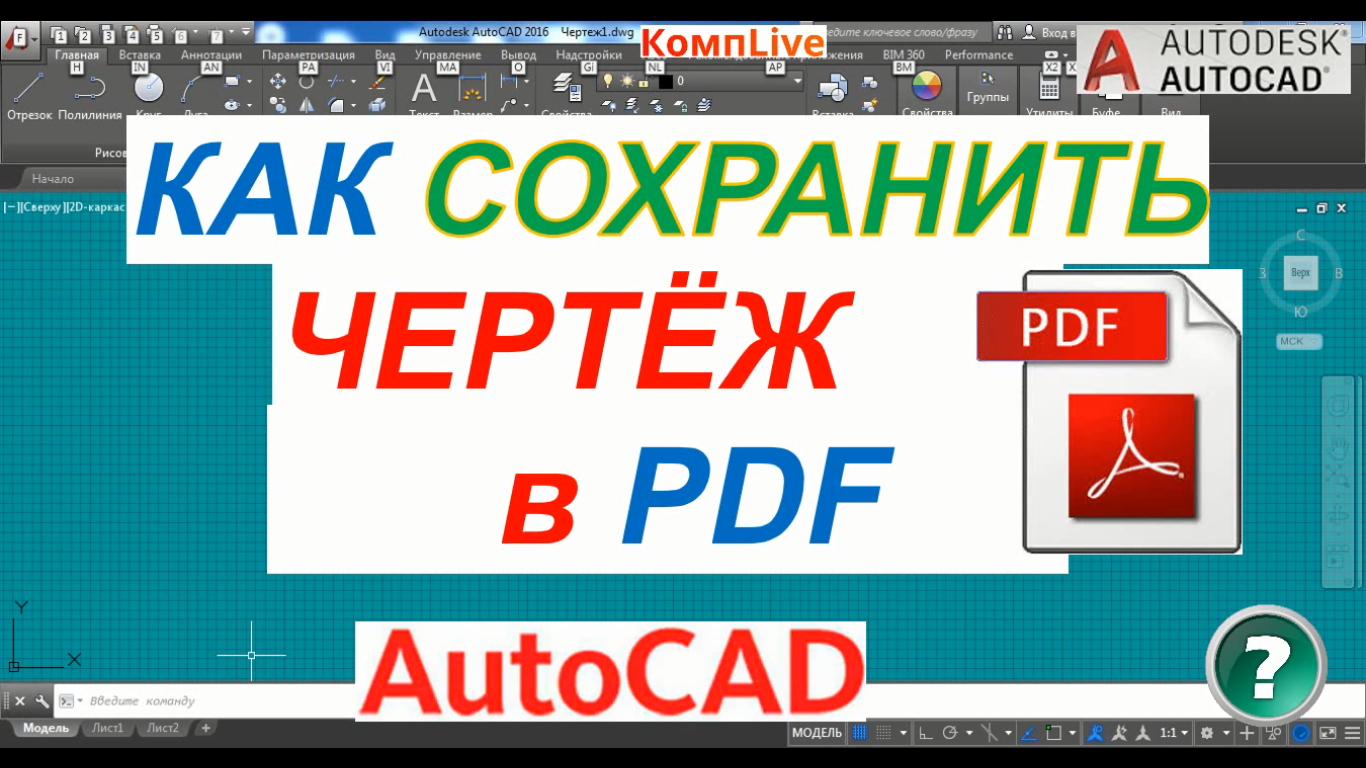Toggle the layer lock padlock icon
This screenshot has height=768, width=1366.
645,80
